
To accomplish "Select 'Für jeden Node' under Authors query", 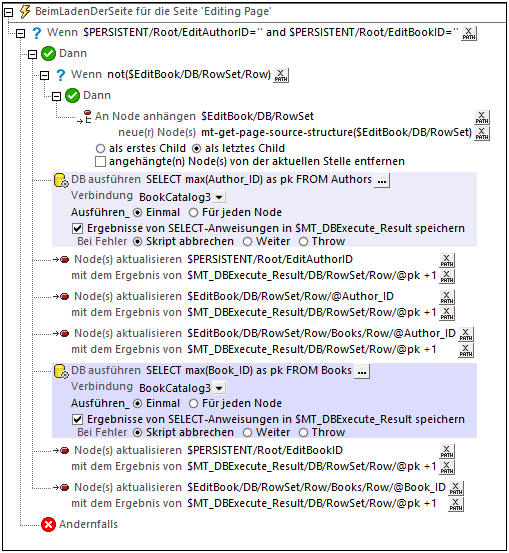I will coord(193,213).
